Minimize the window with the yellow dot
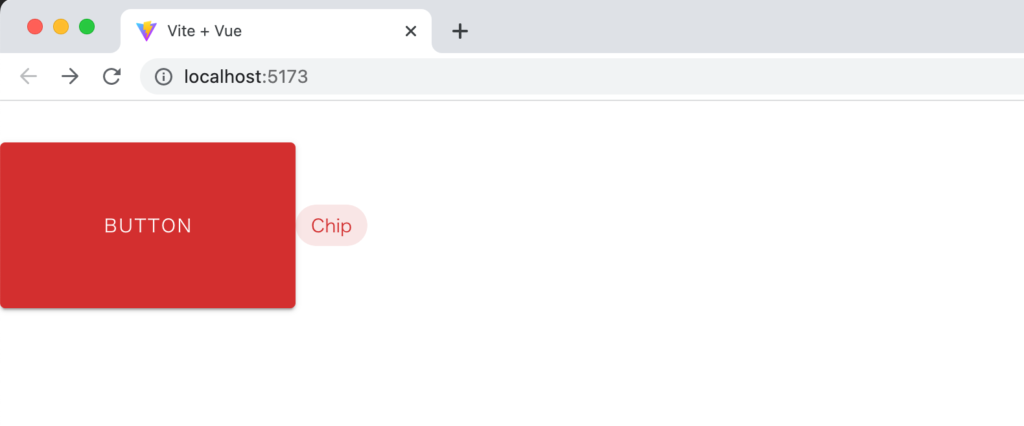The width and height of the screenshot is (1024, 426). tap(61, 27)
